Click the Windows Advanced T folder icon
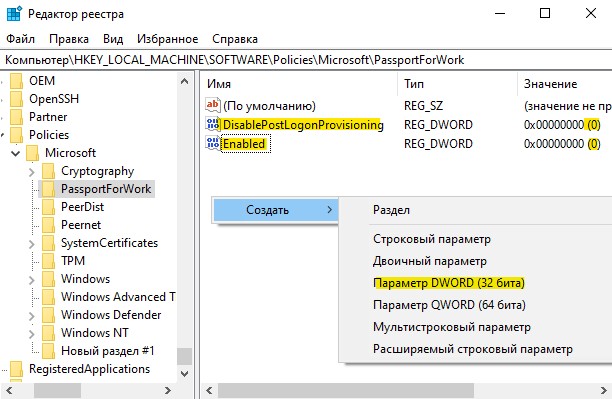 coord(48,297)
